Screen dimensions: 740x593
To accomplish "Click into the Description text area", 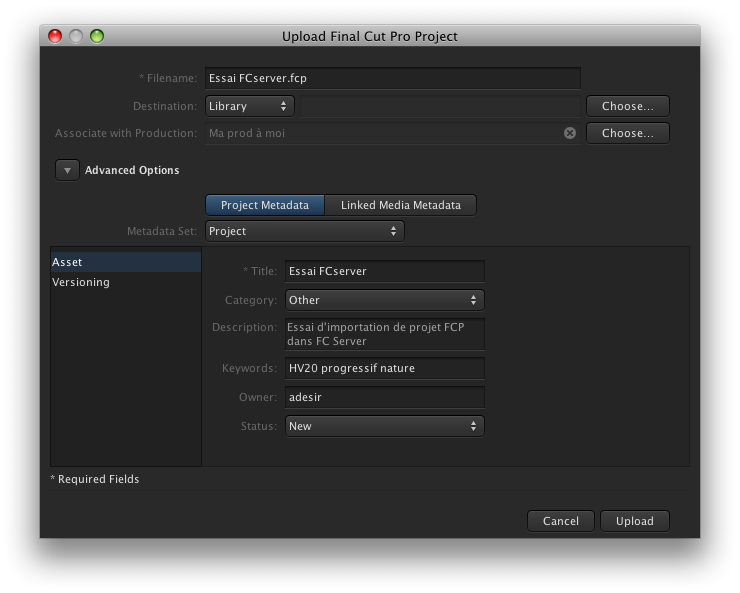I will (x=385, y=334).
